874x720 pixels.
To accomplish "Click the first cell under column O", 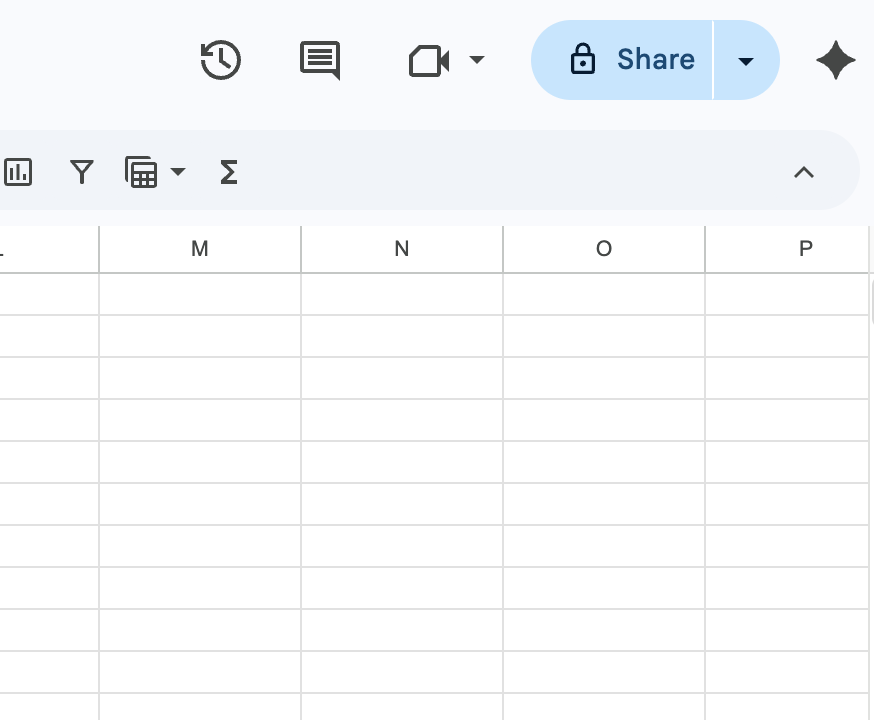I will [x=604, y=294].
